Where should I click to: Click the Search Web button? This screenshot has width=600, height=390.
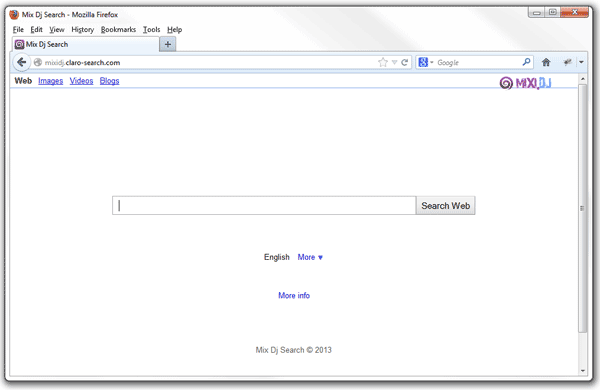445,206
